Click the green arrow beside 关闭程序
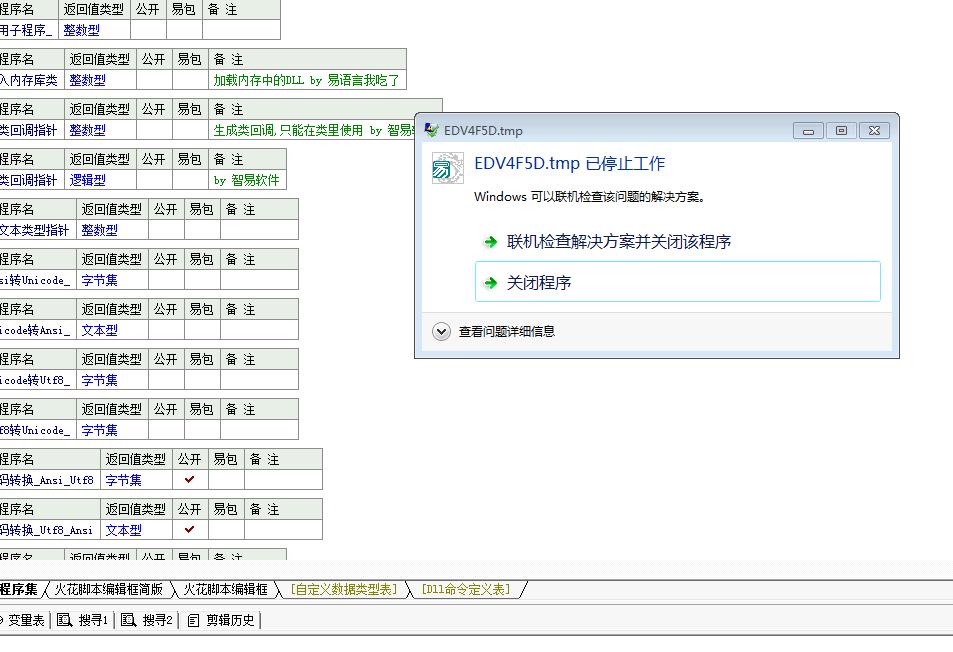The width and height of the screenshot is (953, 652). tap(490, 283)
